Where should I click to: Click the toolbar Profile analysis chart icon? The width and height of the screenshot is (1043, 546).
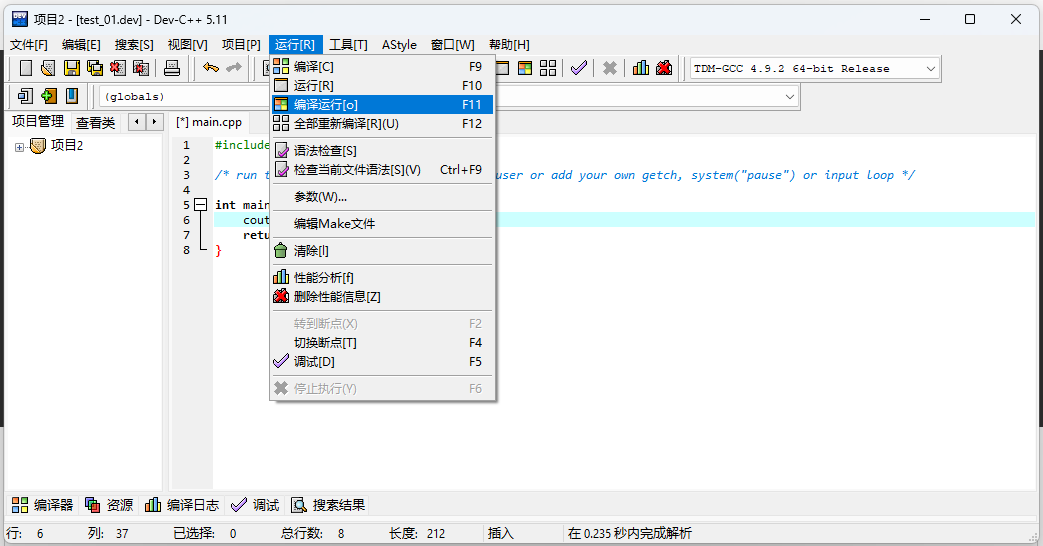pos(641,68)
